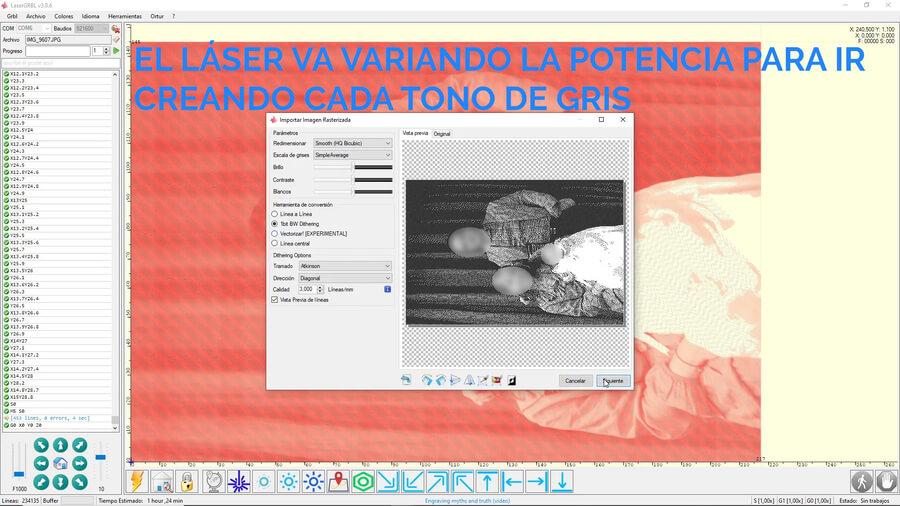Click the move to top-left corner arrow

463,481
